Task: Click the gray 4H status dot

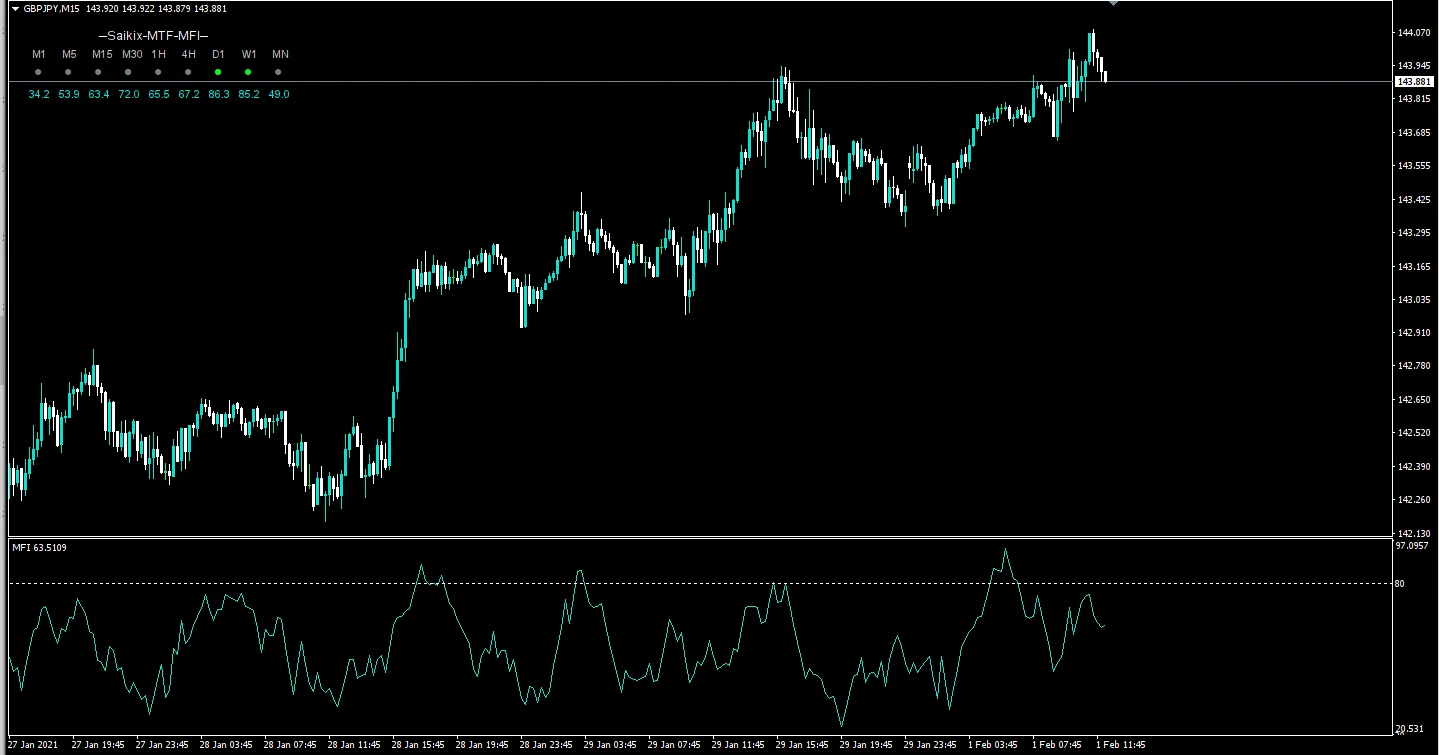Action: pos(188,72)
